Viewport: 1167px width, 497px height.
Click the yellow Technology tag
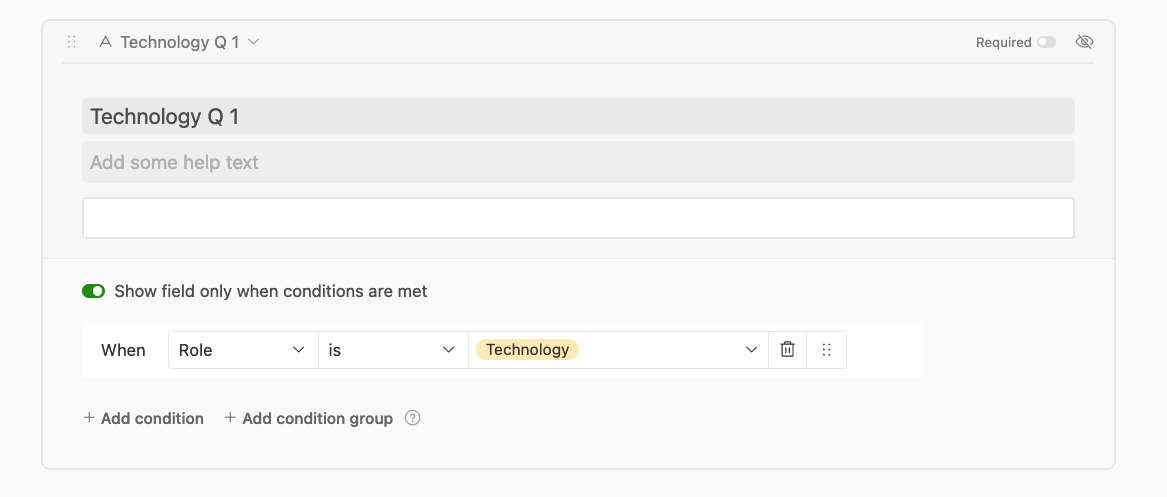point(528,350)
